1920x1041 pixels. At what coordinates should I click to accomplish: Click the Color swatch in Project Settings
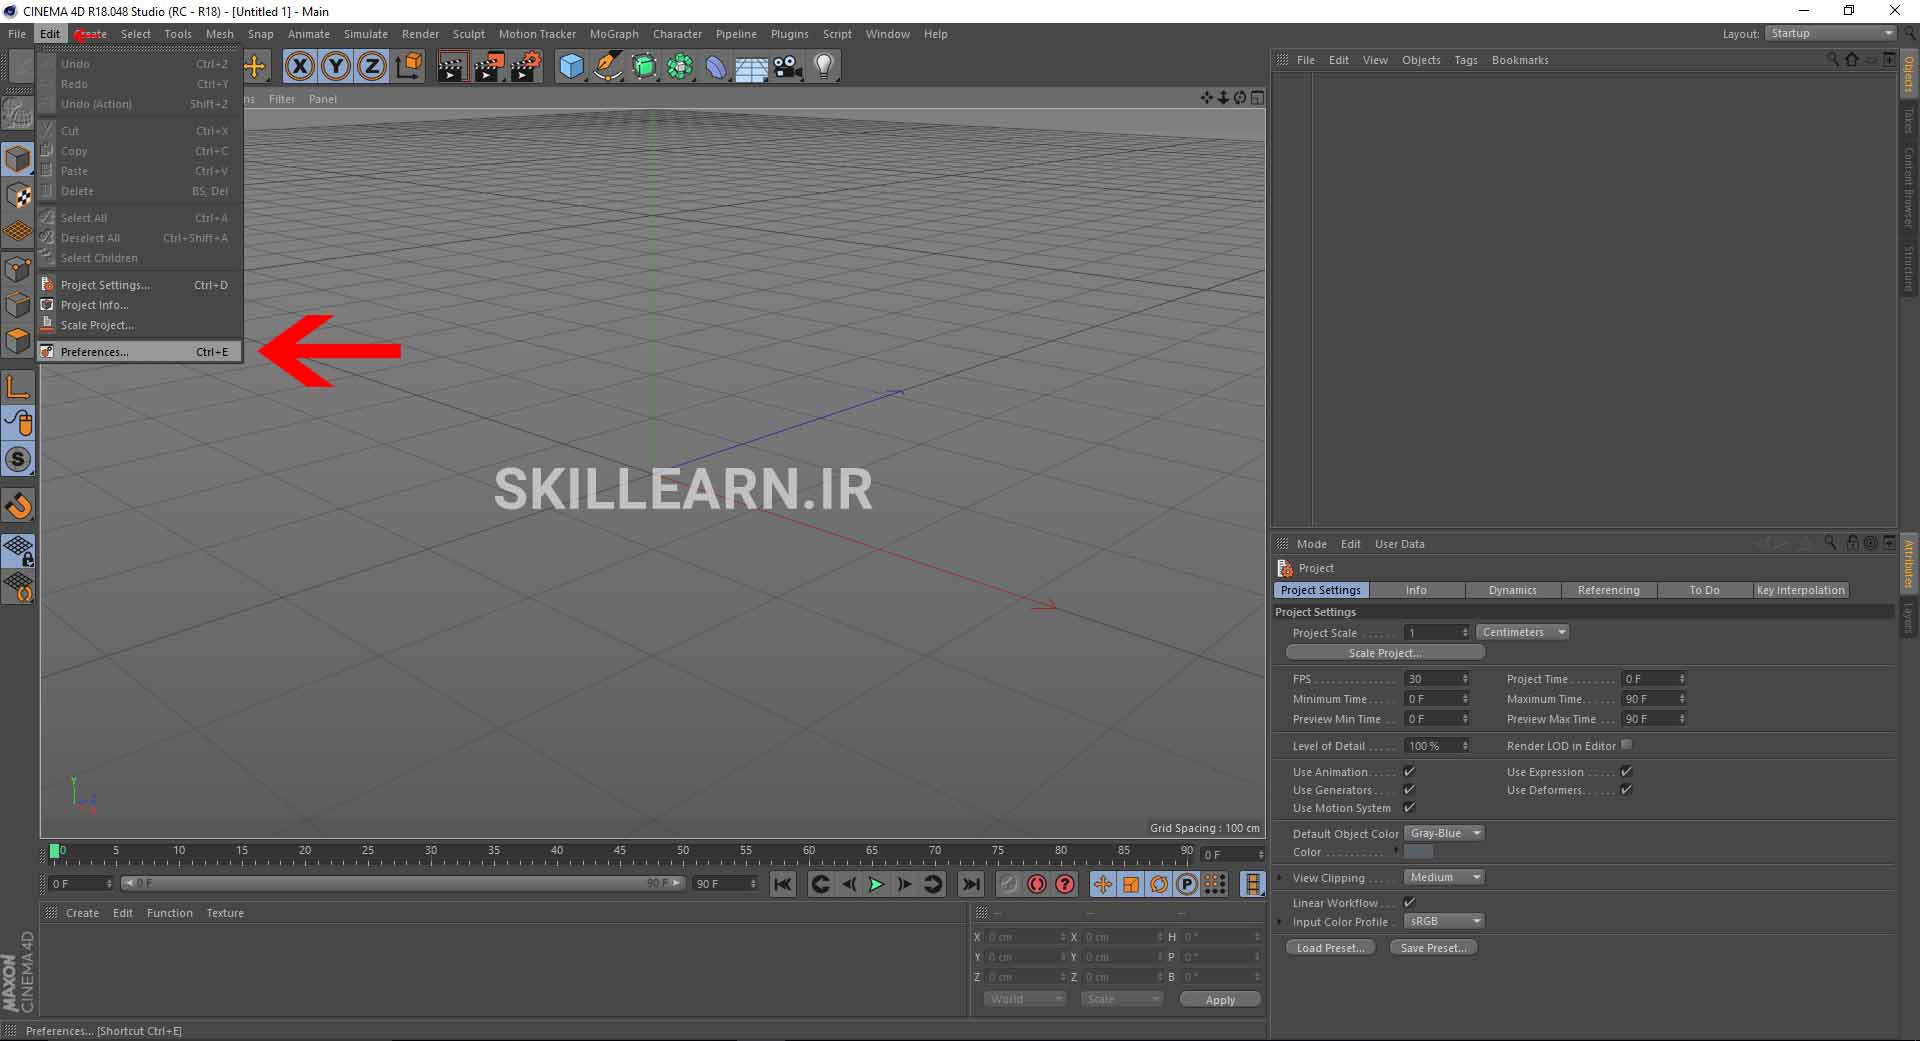(x=1418, y=852)
